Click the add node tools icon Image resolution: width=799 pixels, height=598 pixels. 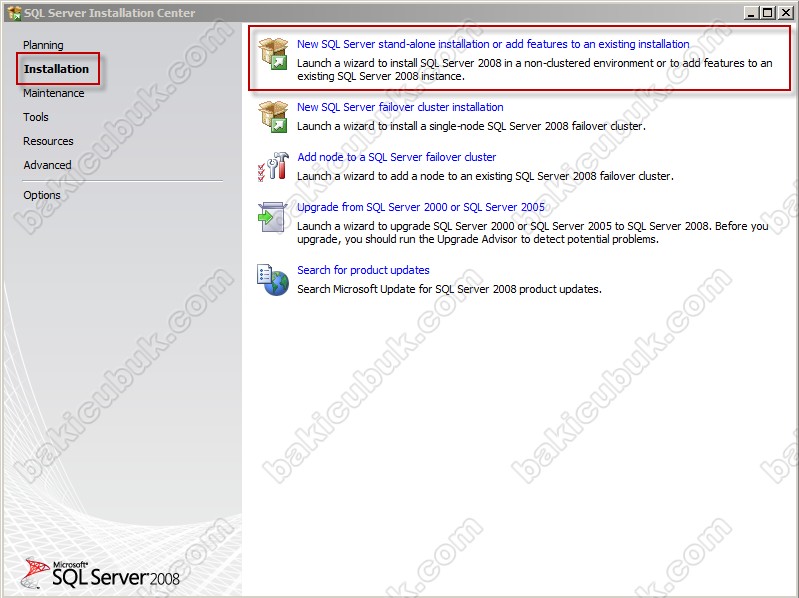274,167
